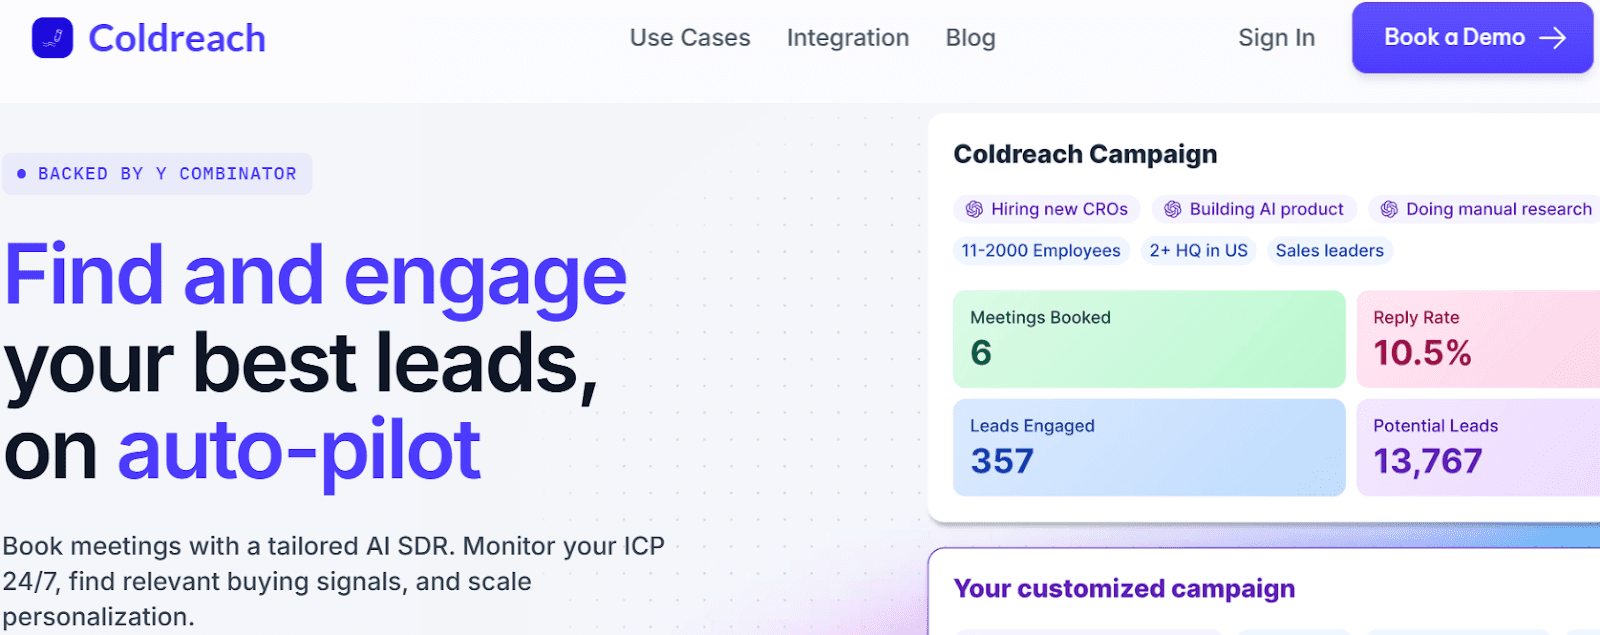Select the 'Hiring new CROs' tag

pyautogui.click(x=1046, y=209)
